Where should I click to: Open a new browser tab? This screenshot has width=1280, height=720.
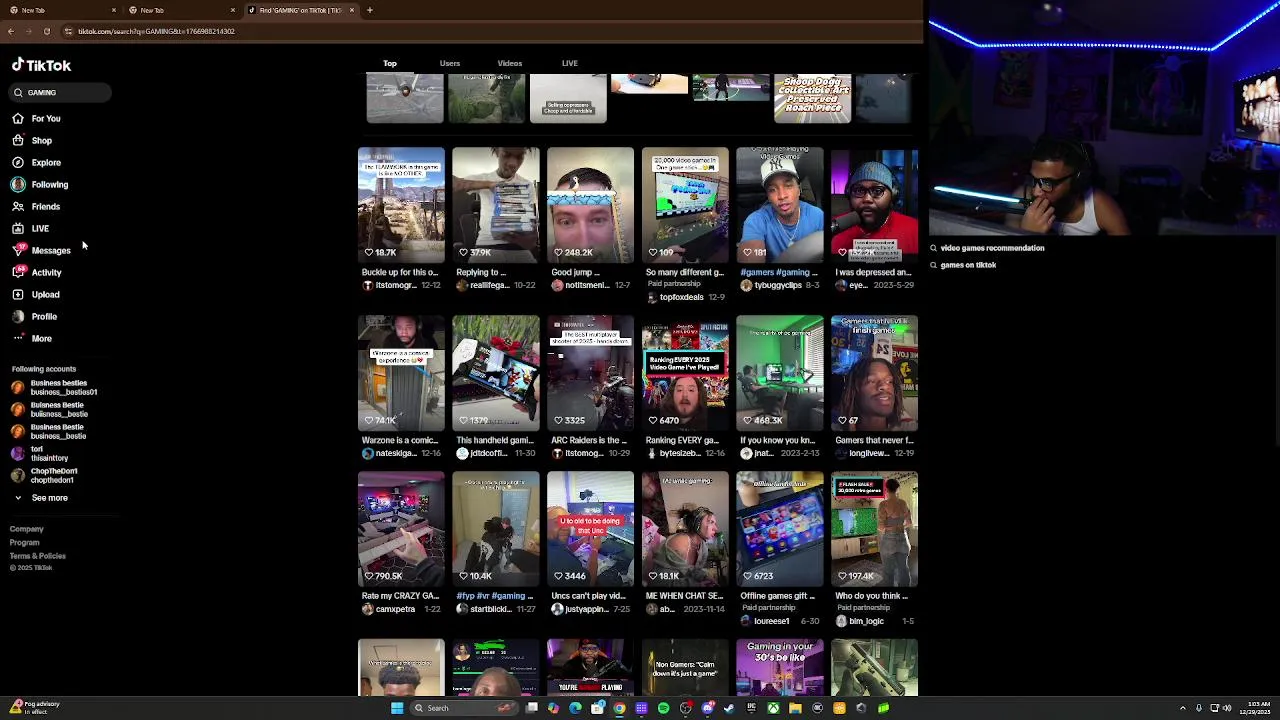tap(370, 10)
